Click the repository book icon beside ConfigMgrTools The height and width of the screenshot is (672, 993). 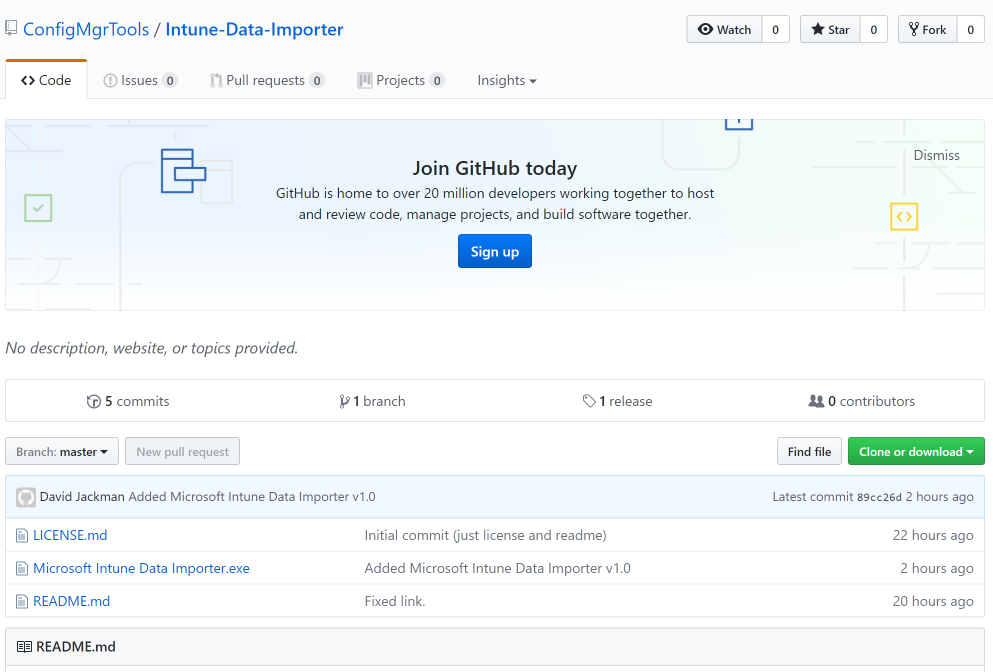11,29
